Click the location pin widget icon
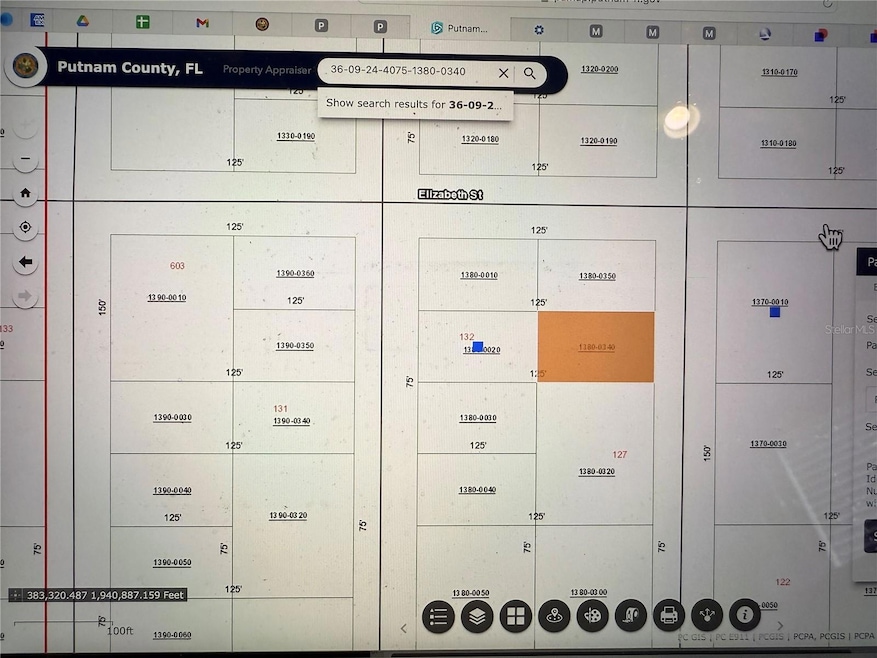The image size is (877, 658). point(554,616)
